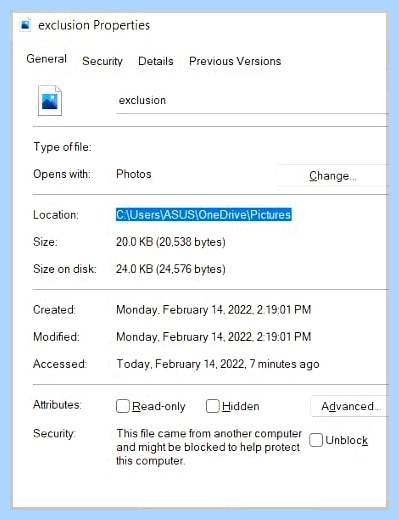Screen dimensions: 399x520
Task: Click the exclusion file name field
Action: 252,100
